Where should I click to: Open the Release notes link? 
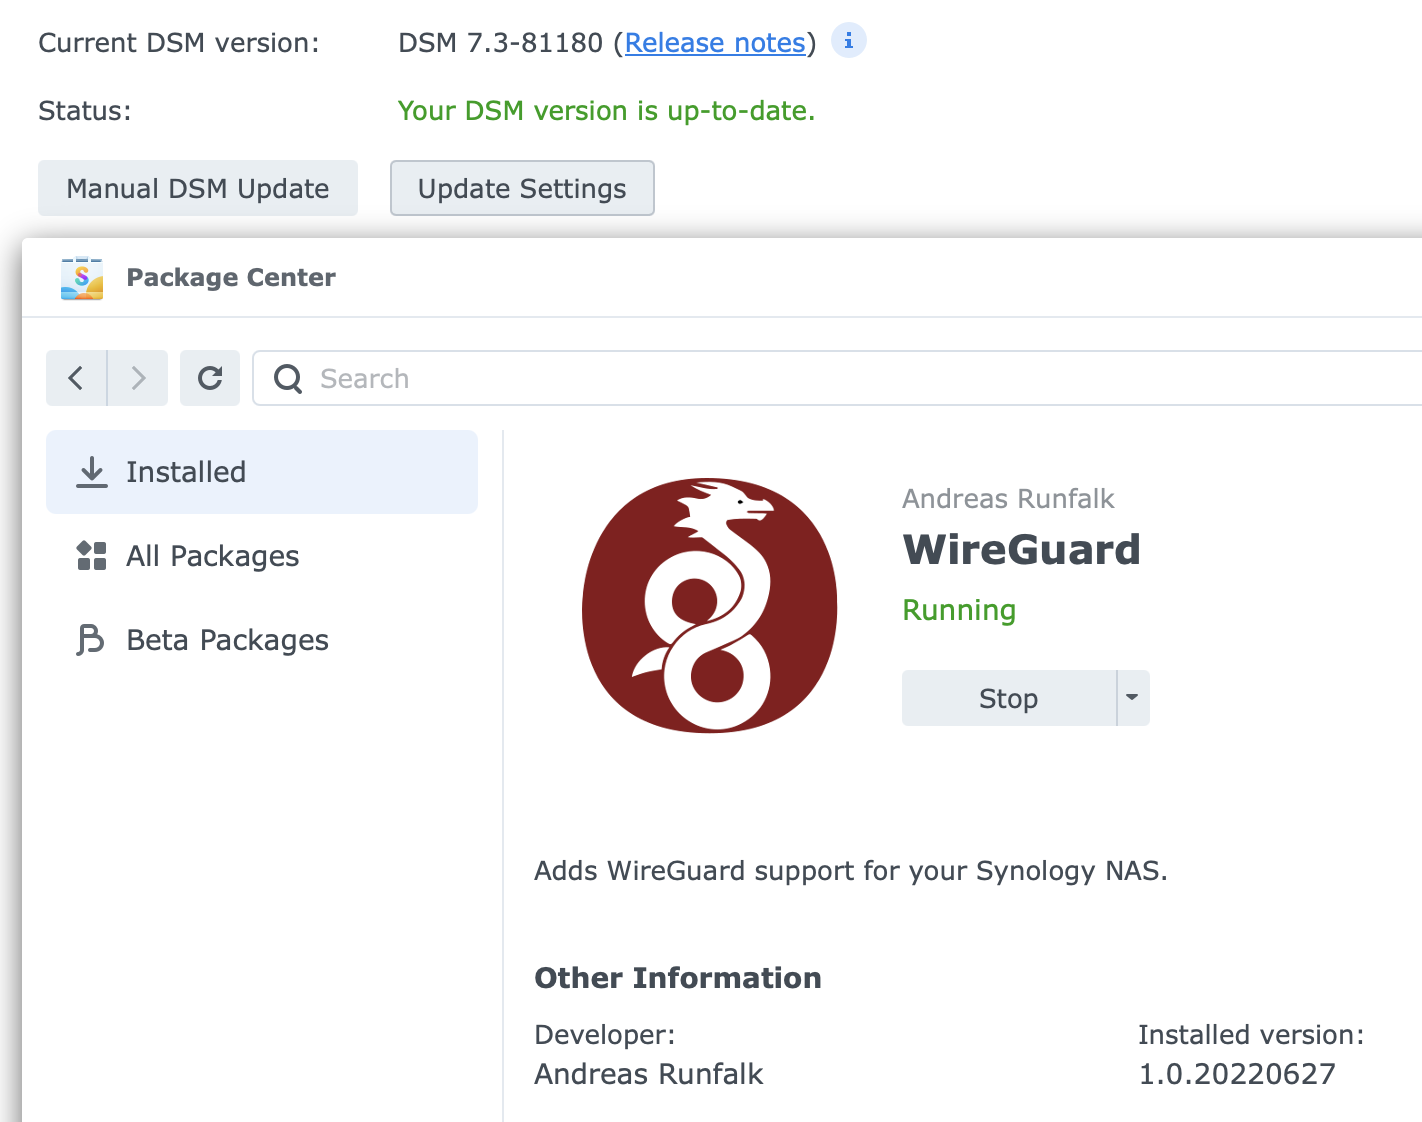point(715,43)
